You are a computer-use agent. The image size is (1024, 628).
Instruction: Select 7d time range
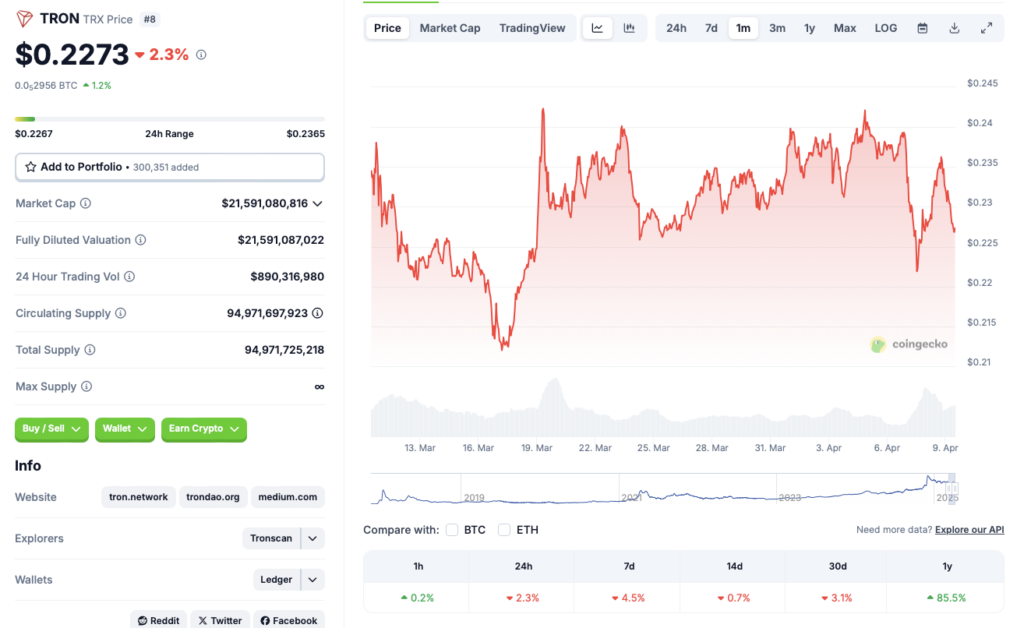tap(711, 28)
